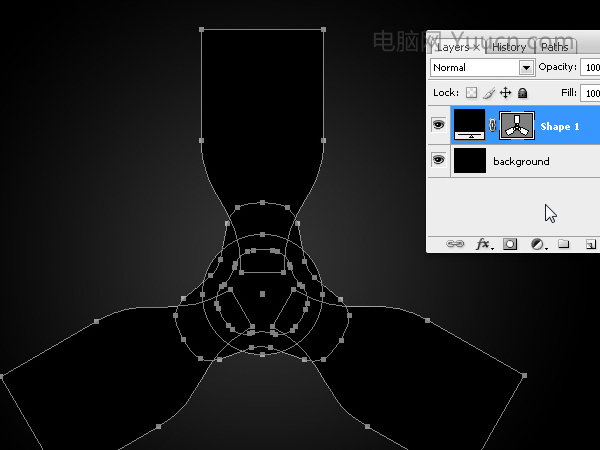
Task: Toggle the lock all padlock icon
Action: point(522,93)
